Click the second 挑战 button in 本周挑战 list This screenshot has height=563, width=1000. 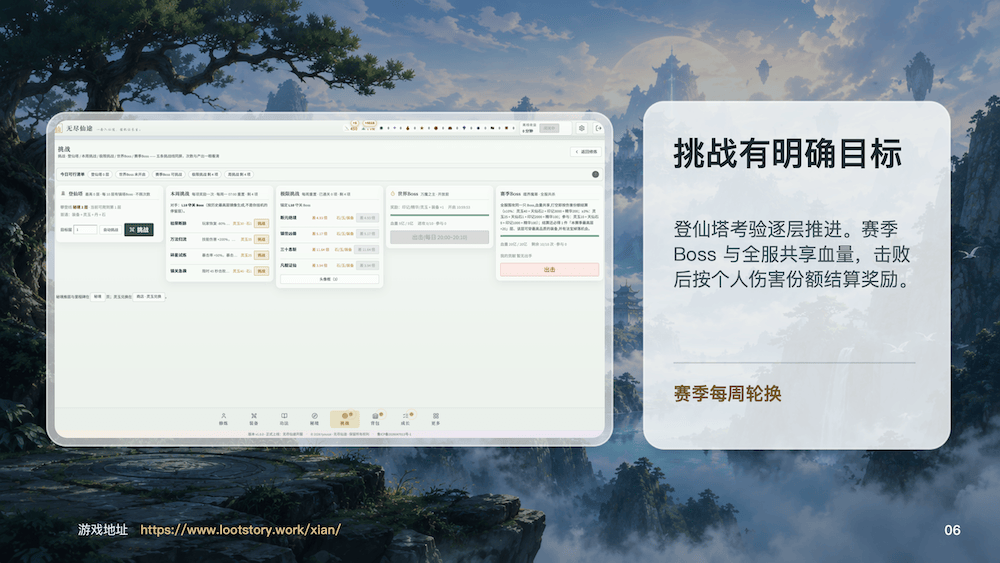point(261,239)
